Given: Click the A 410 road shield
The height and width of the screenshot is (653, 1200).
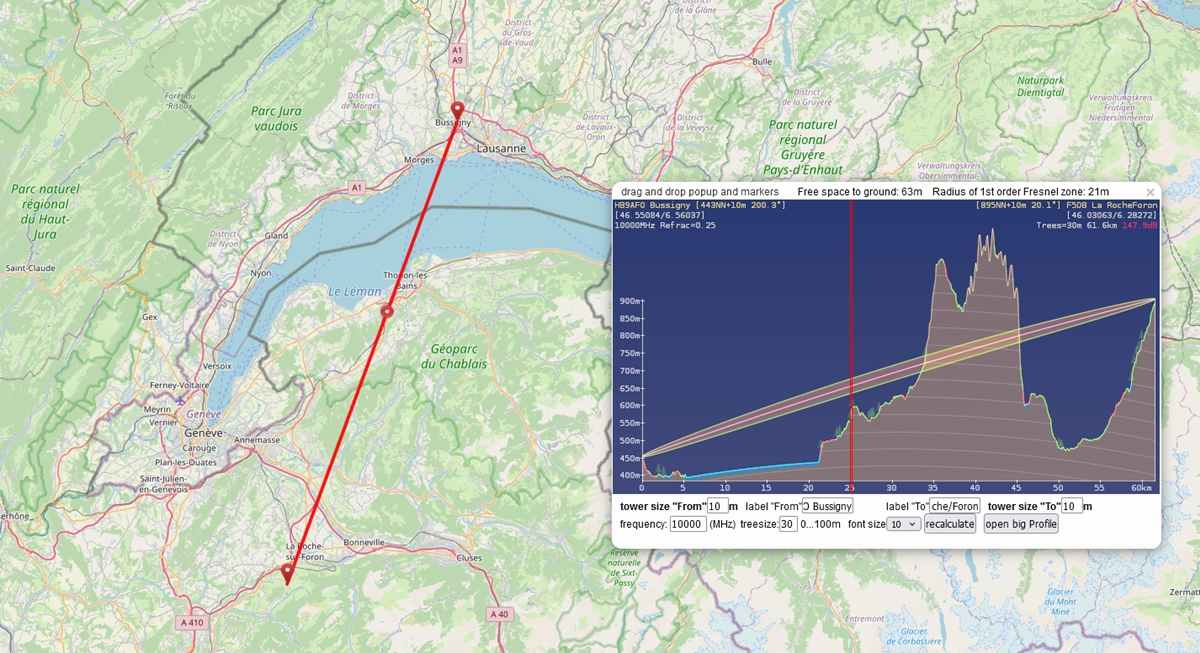Looking at the screenshot, I should coord(193,622).
